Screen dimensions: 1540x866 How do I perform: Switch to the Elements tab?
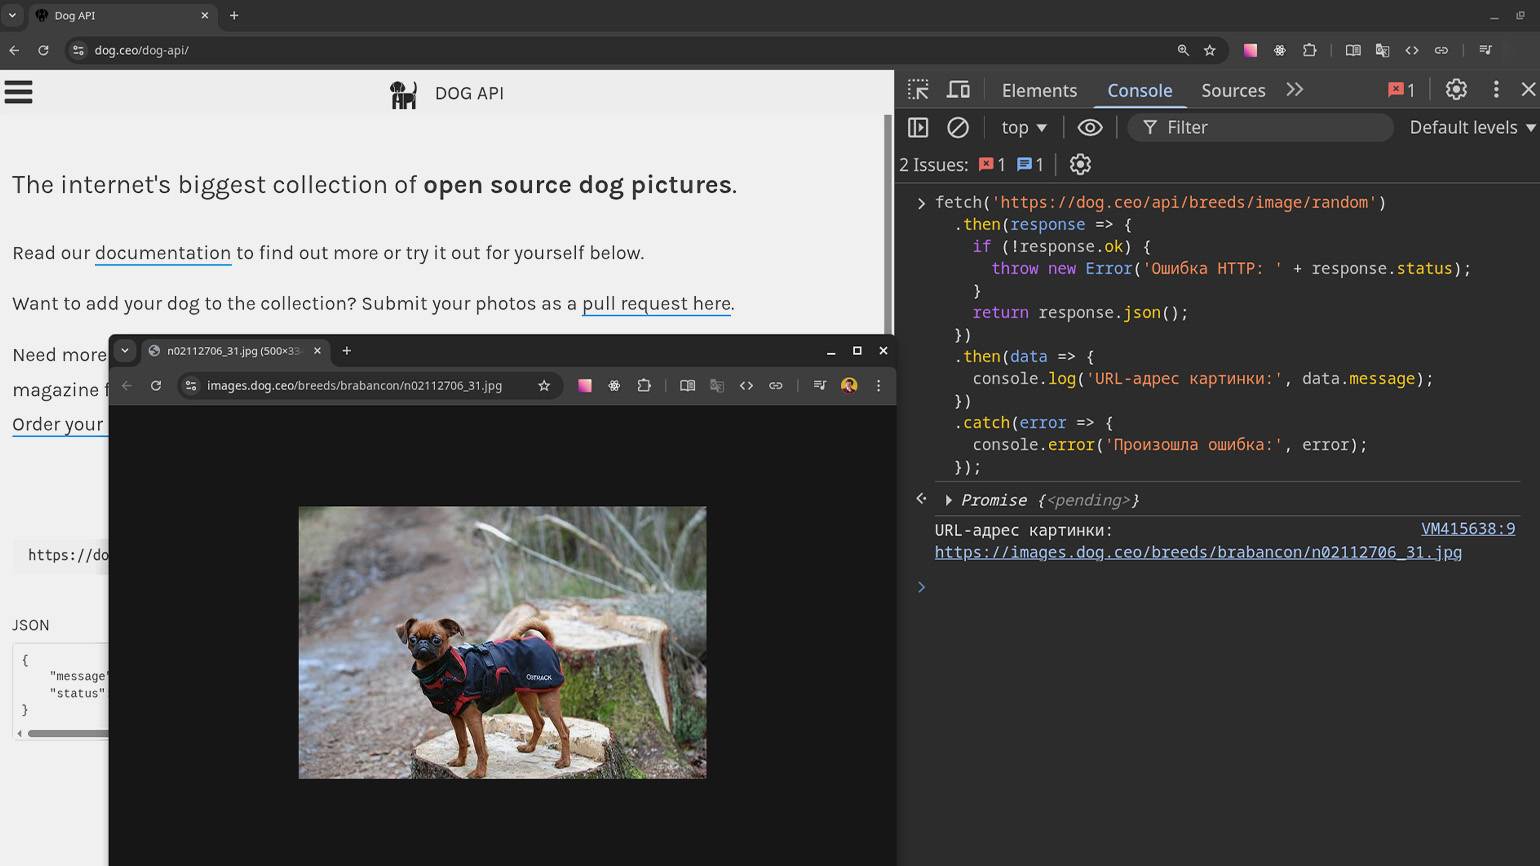(1039, 90)
